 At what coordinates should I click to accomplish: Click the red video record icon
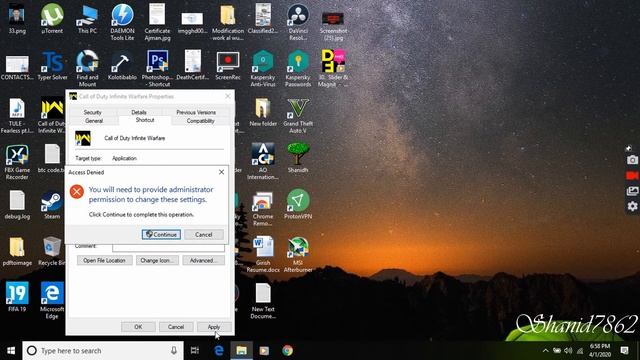point(632,176)
